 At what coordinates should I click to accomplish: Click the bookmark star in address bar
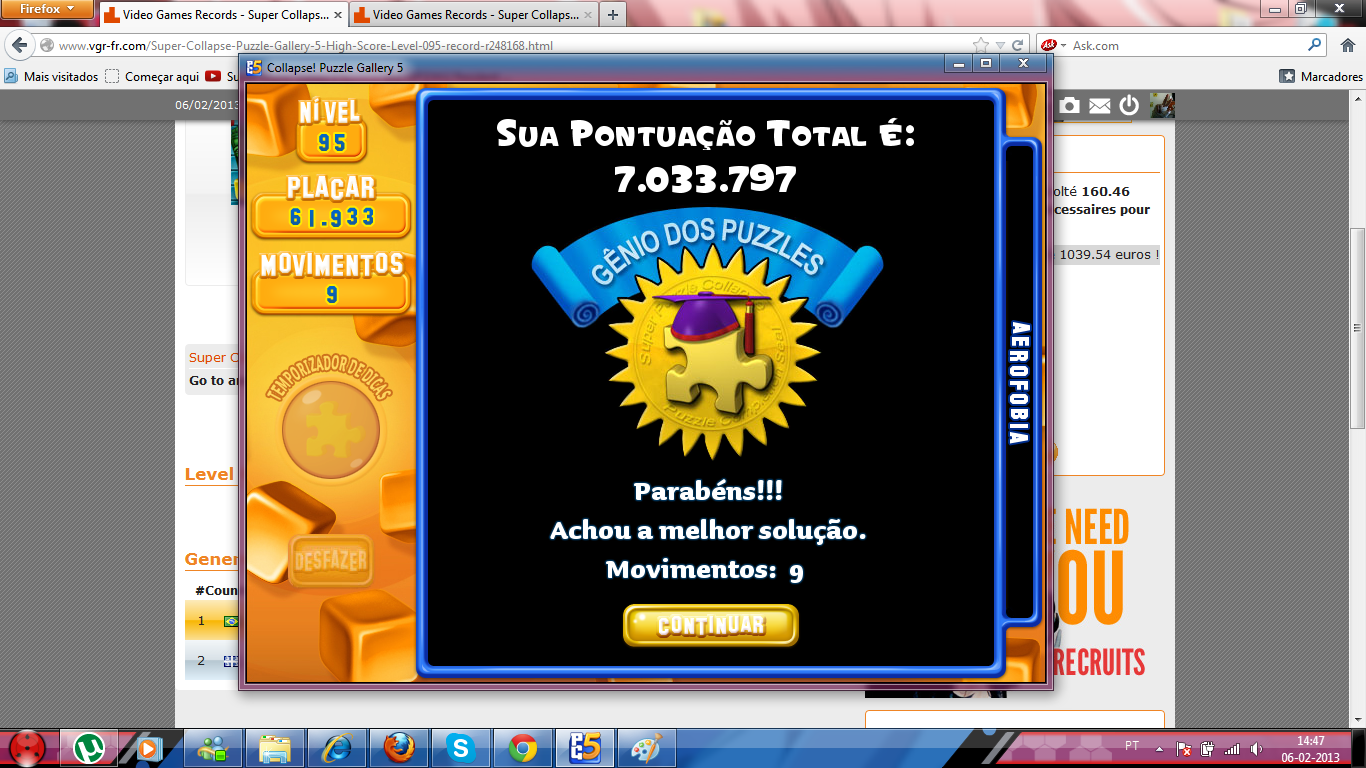[x=981, y=46]
